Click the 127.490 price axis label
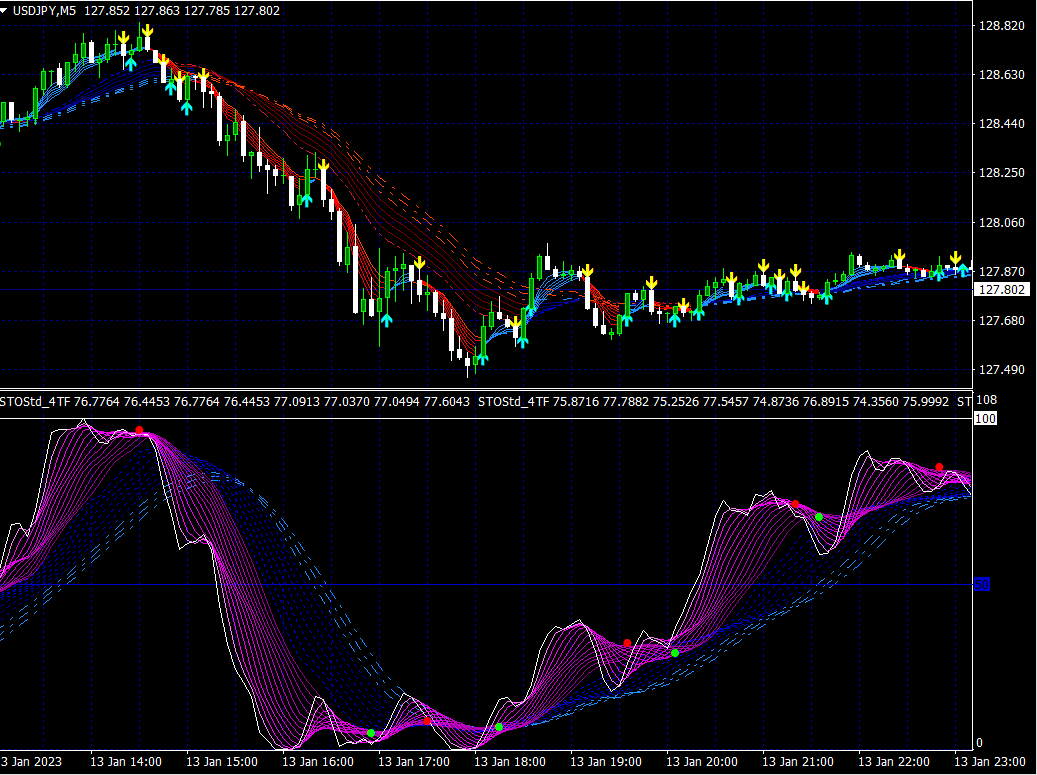Screen dimensions: 1037x775 (x=1001, y=370)
